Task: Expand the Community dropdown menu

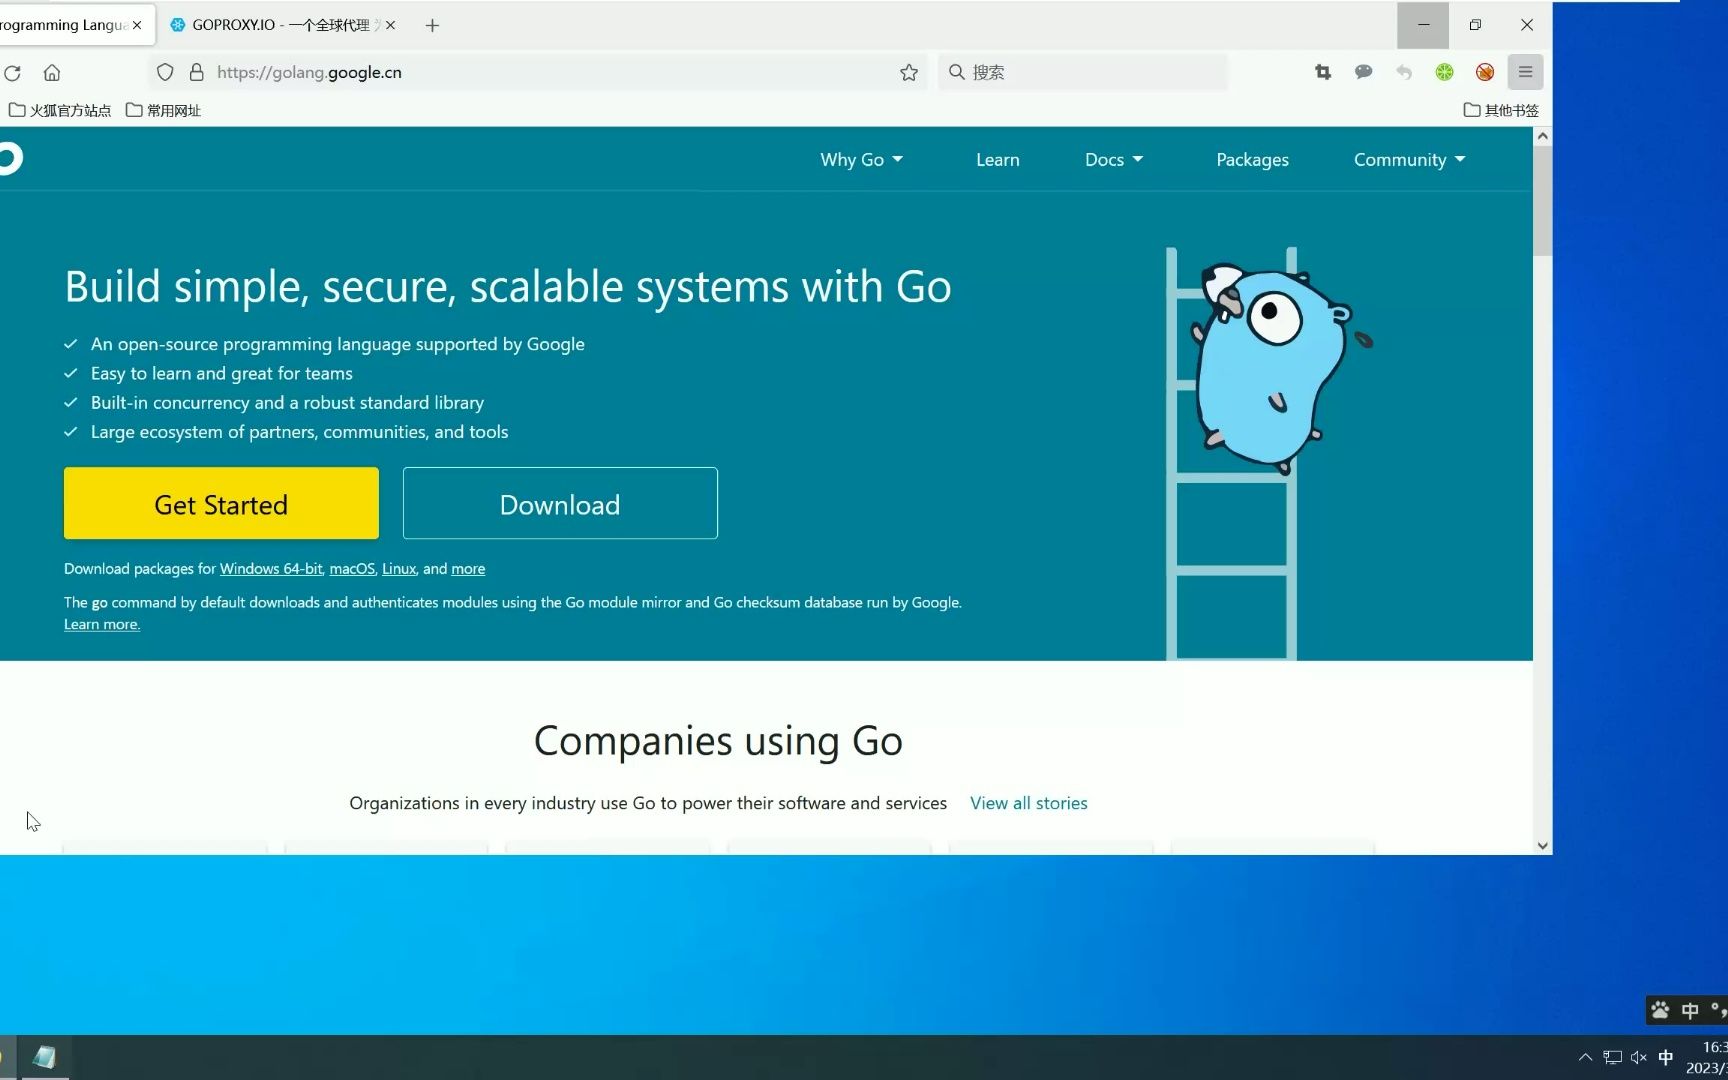Action: tap(1409, 160)
